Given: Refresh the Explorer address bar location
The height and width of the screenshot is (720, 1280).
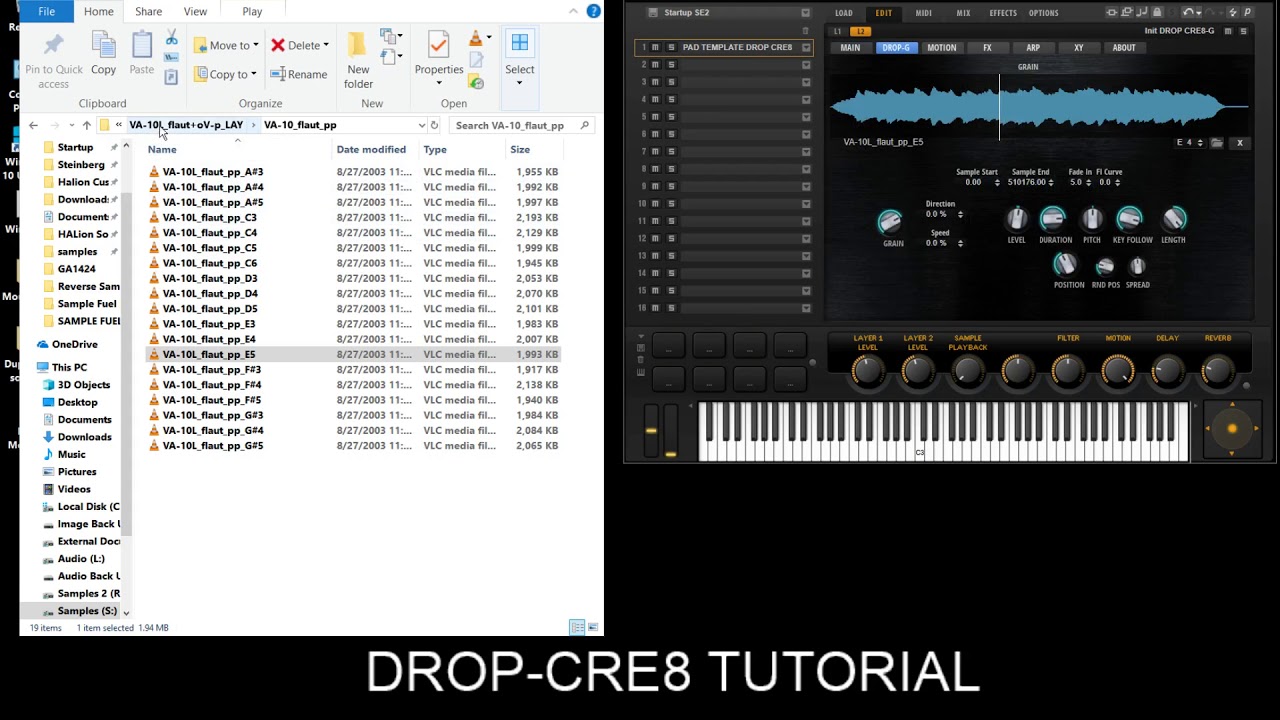Looking at the screenshot, I should tap(434, 125).
